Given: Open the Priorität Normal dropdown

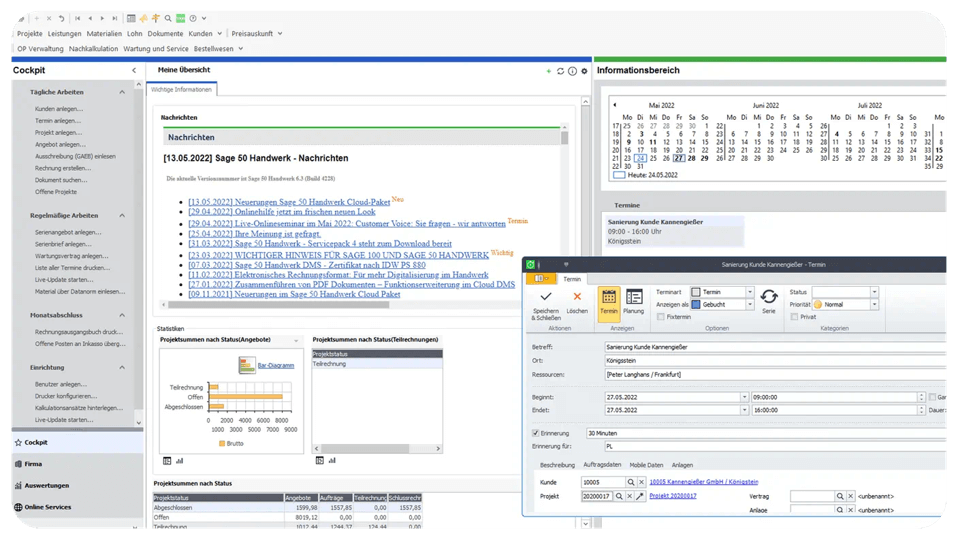Looking at the screenshot, I should tap(874, 304).
